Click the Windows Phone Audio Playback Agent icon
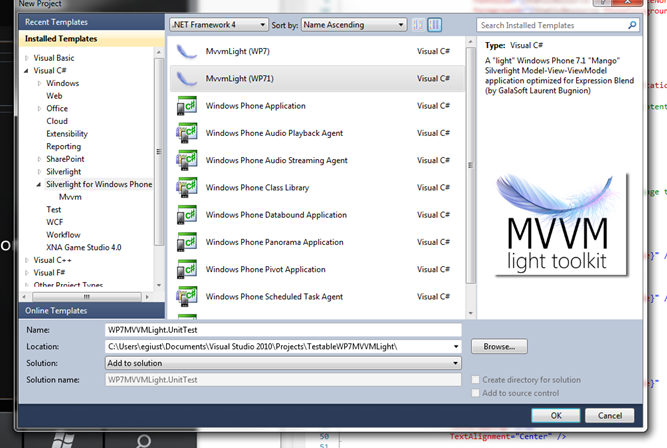 tap(187, 133)
